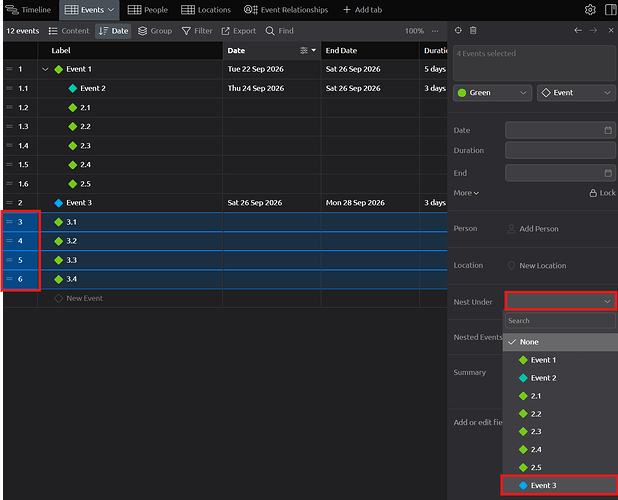This screenshot has height=500, width=618.
Task: Click the Duration input field
Action: pyautogui.click(x=560, y=151)
